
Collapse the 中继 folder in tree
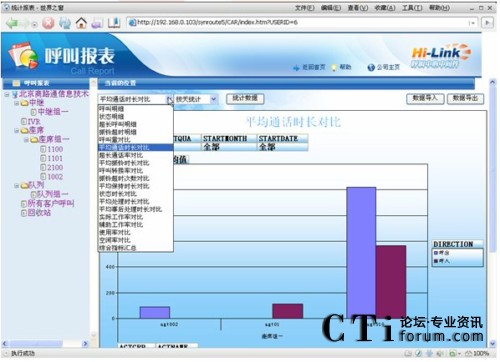[16, 103]
